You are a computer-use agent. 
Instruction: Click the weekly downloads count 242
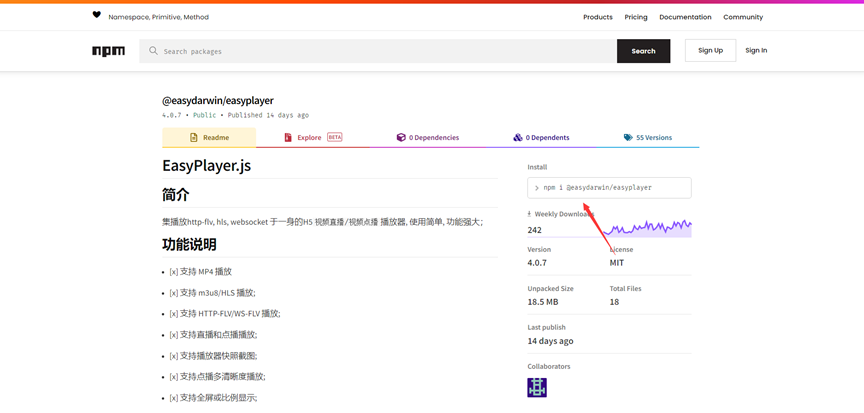[534, 230]
